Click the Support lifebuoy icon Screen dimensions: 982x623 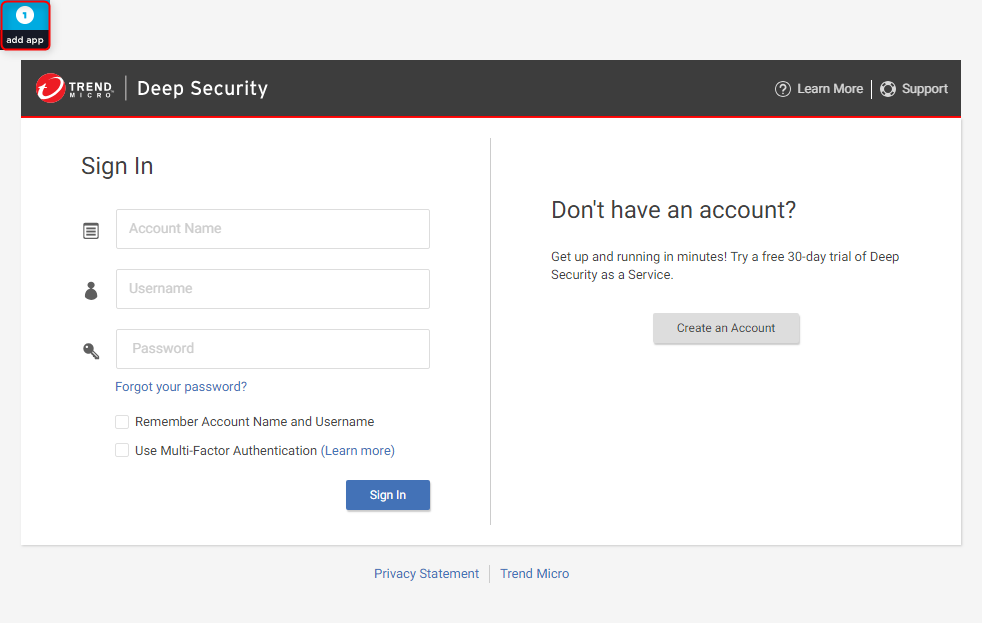887,89
